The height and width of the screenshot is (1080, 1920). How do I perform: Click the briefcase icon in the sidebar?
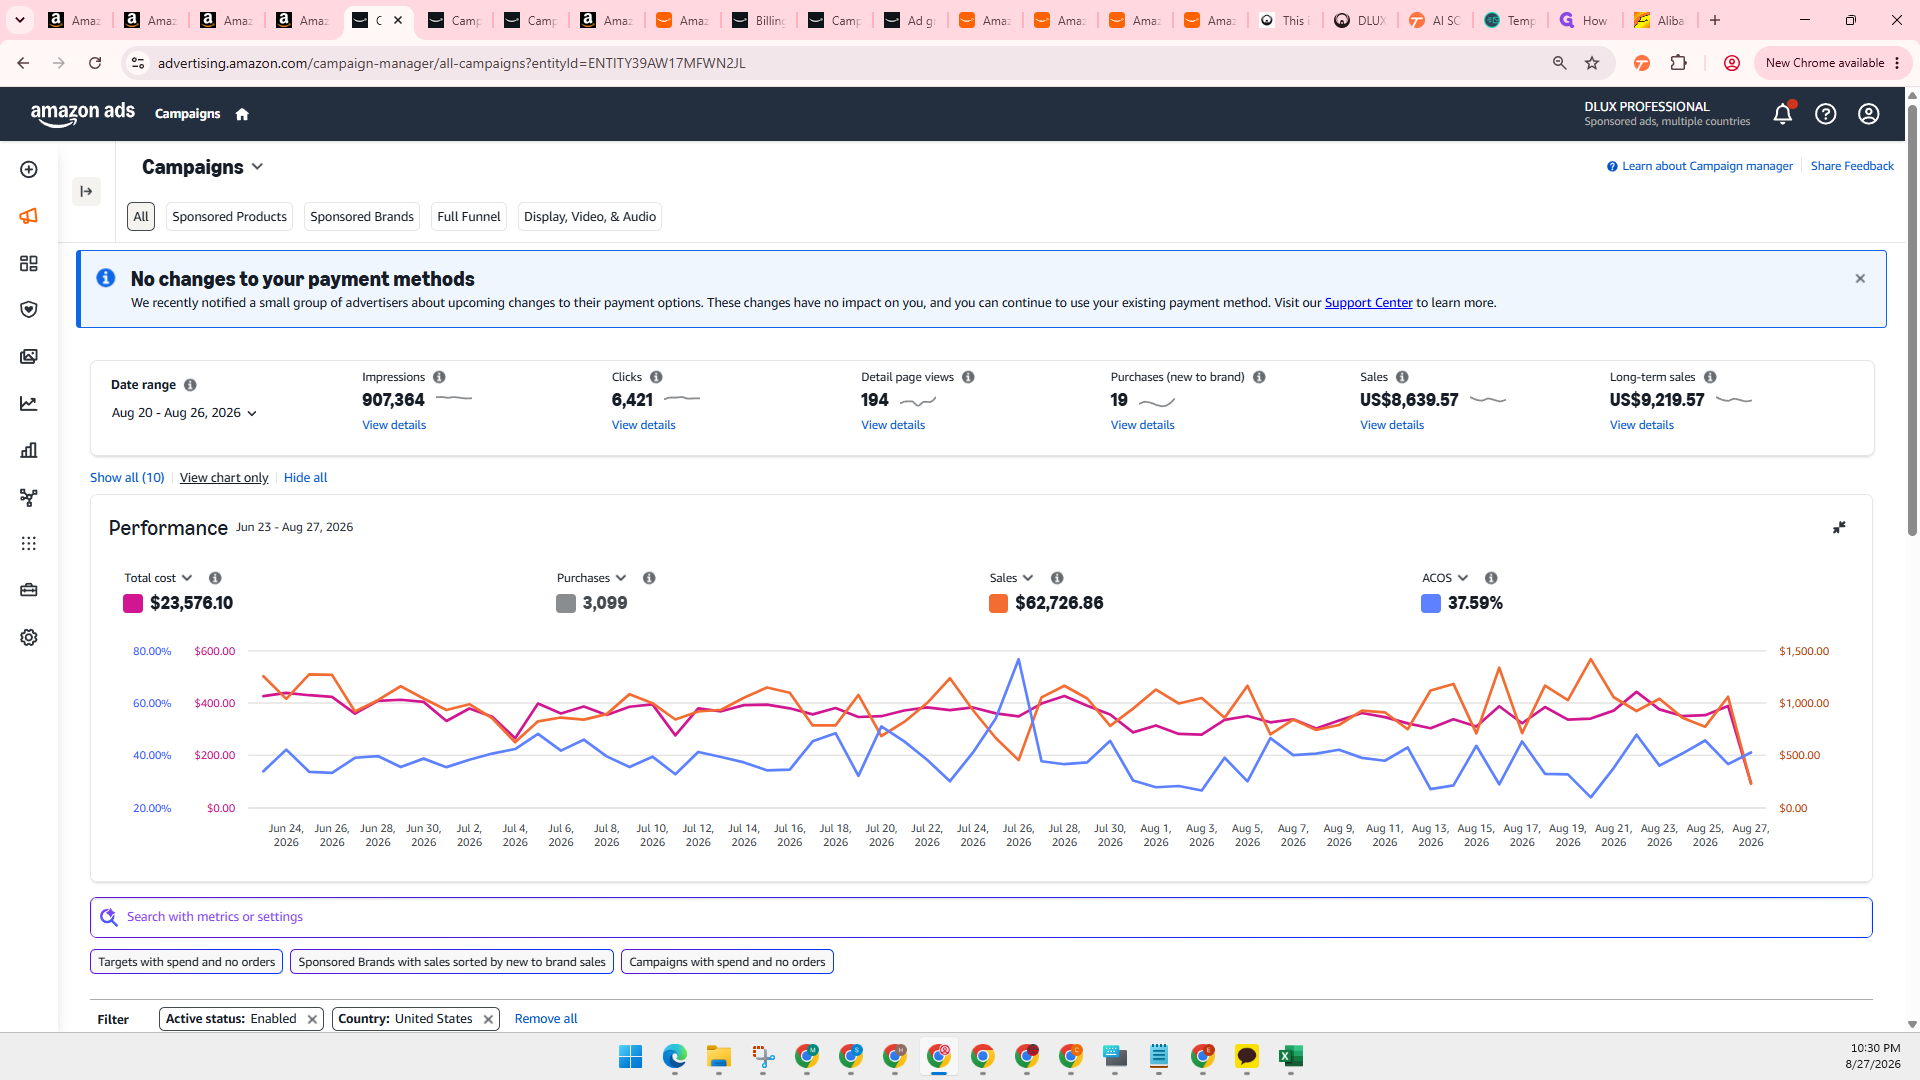(x=29, y=590)
